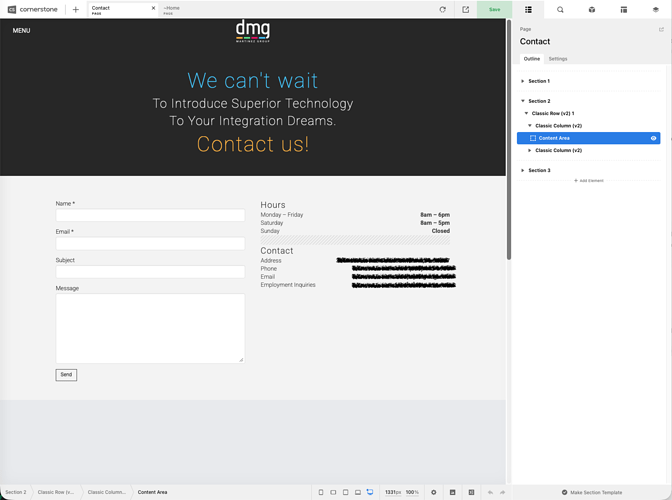Open the Templates layout icon panel
The height and width of the screenshot is (500, 672).
point(624,9)
